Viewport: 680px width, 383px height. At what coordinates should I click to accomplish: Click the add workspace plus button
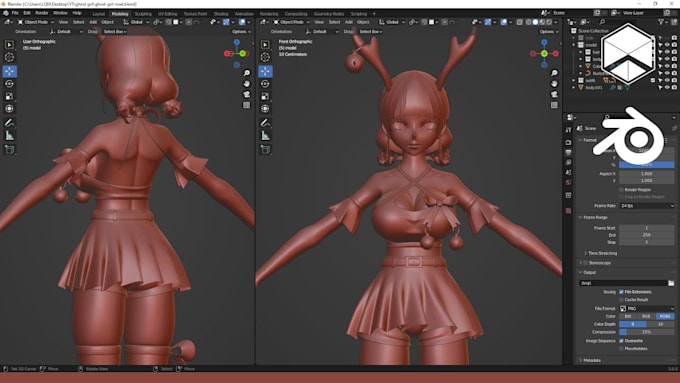[374, 14]
